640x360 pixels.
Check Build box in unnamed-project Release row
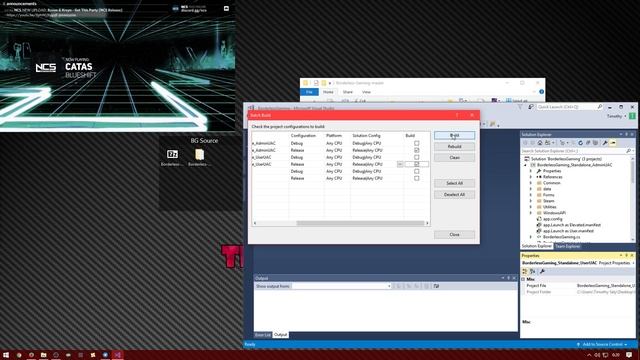(x=416, y=178)
